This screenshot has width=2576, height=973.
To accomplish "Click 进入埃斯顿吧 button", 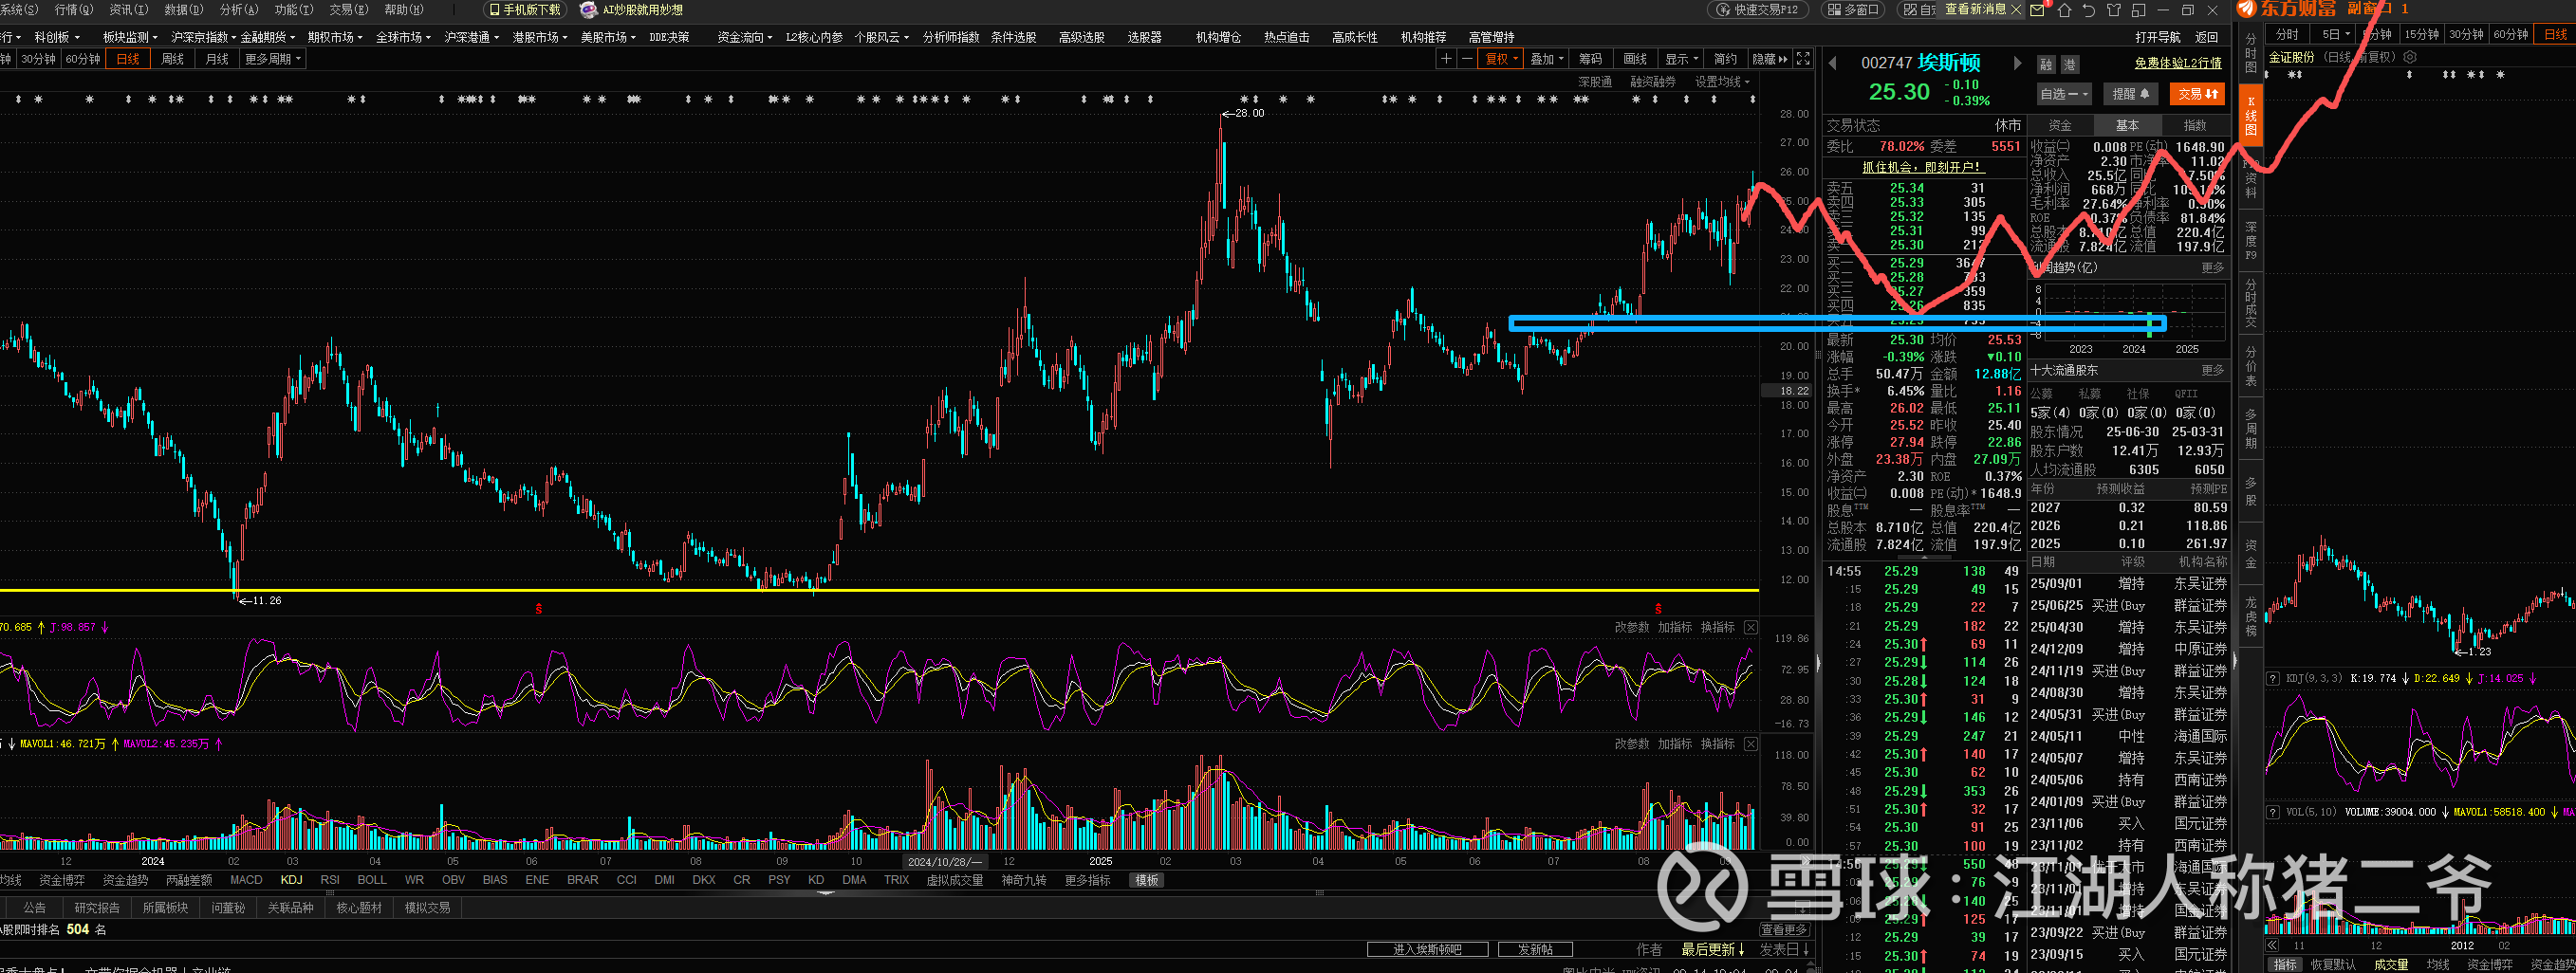I will [x=1427, y=949].
